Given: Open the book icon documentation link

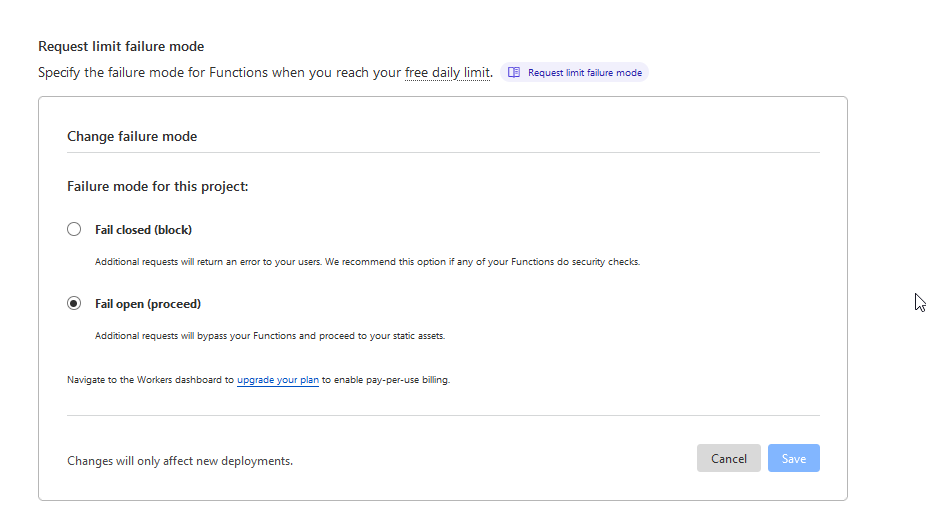Looking at the screenshot, I should (514, 73).
